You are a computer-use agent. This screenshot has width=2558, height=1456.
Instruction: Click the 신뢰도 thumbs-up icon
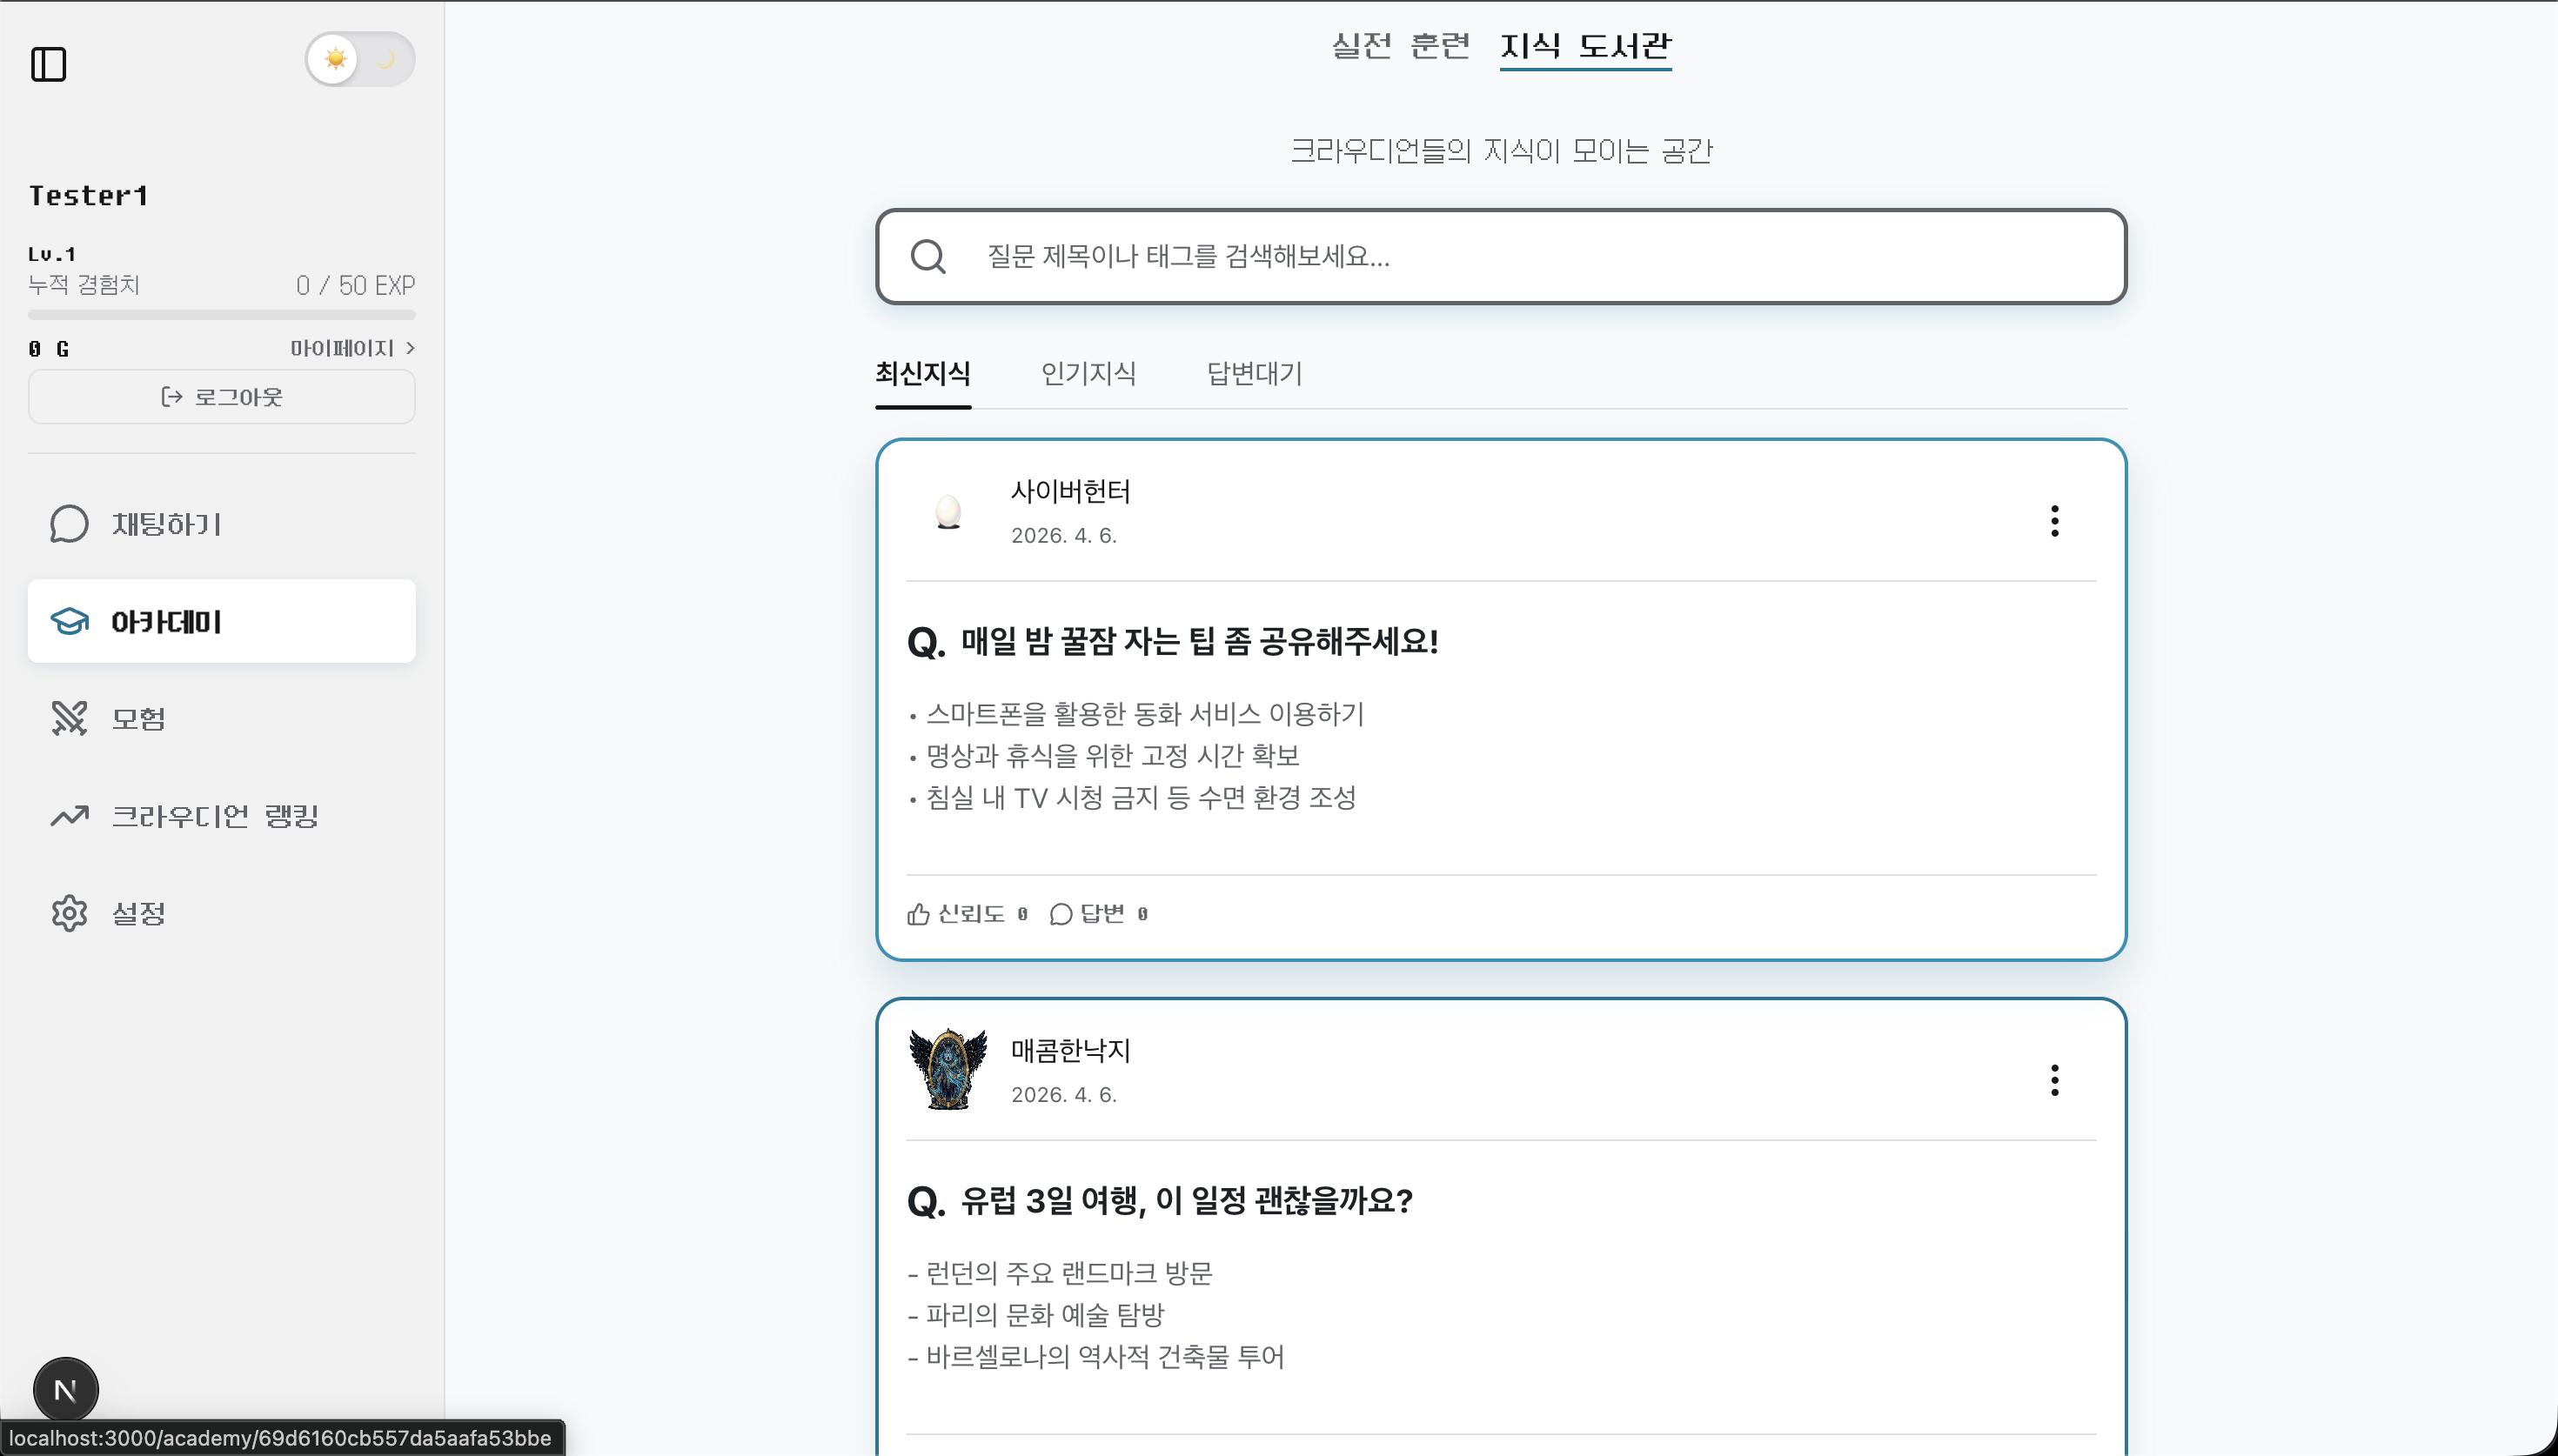918,914
